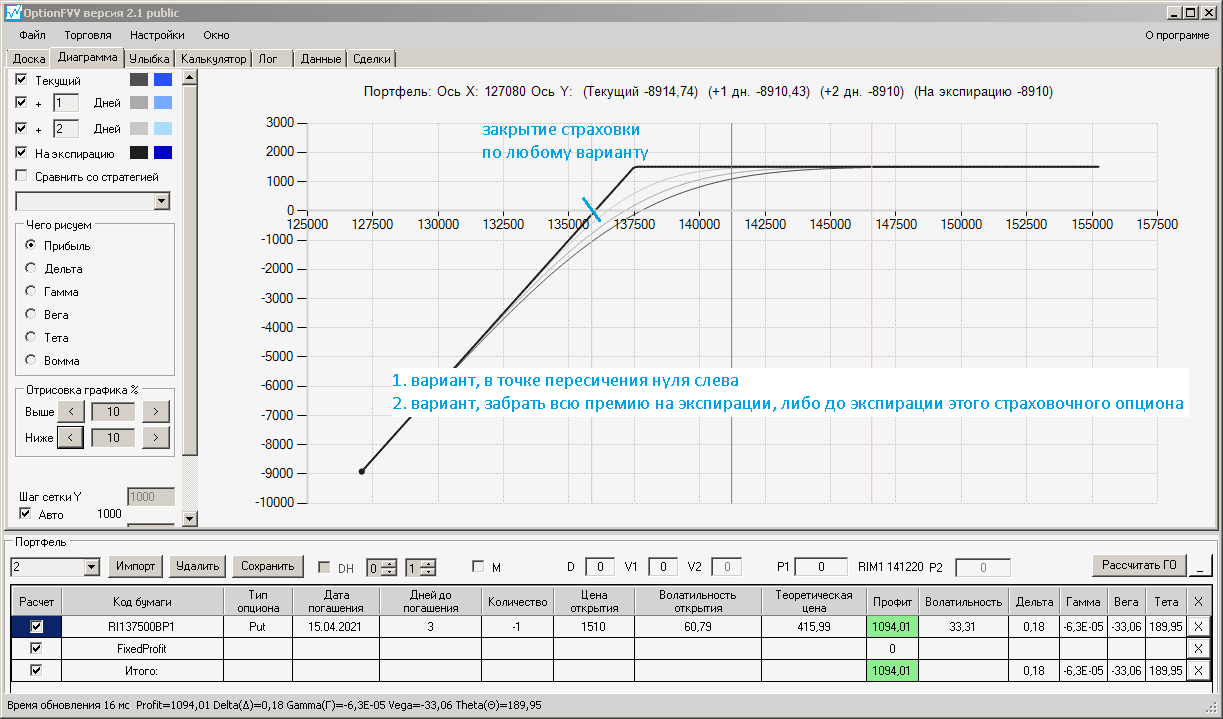
Task: Click the Удалить button
Action: click(197, 566)
